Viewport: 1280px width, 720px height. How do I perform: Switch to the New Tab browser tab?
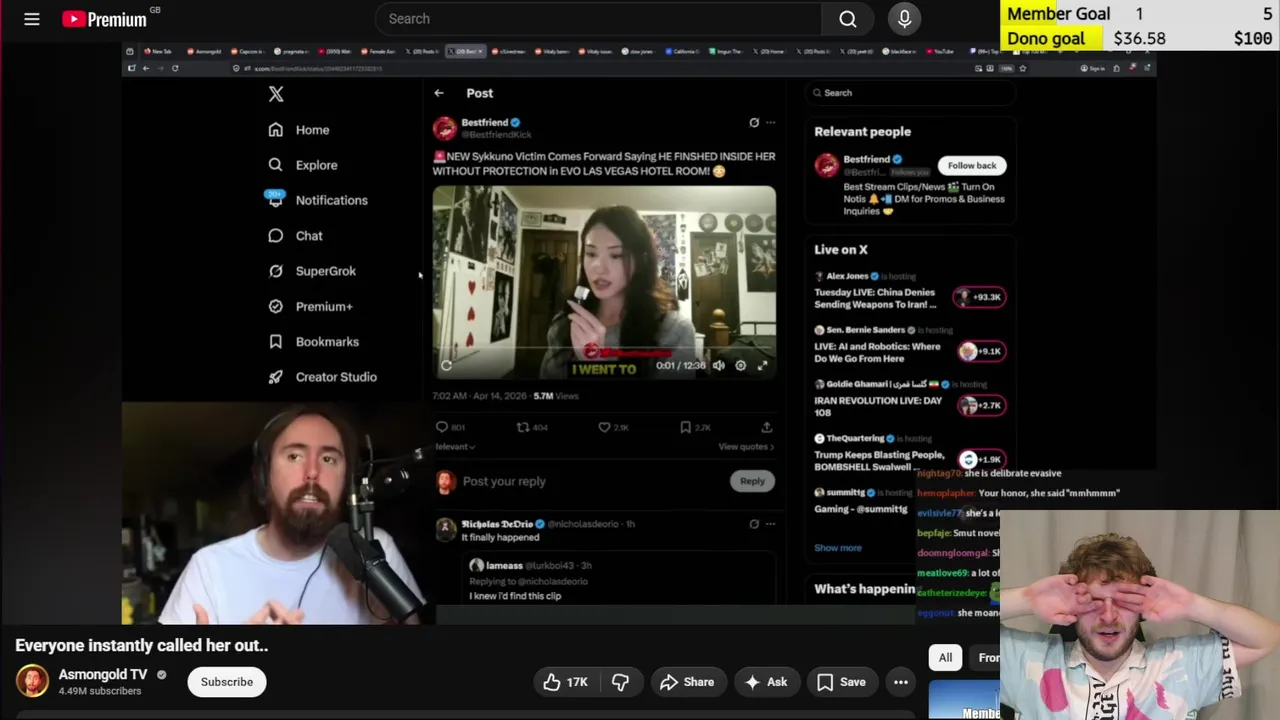tap(157, 51)
